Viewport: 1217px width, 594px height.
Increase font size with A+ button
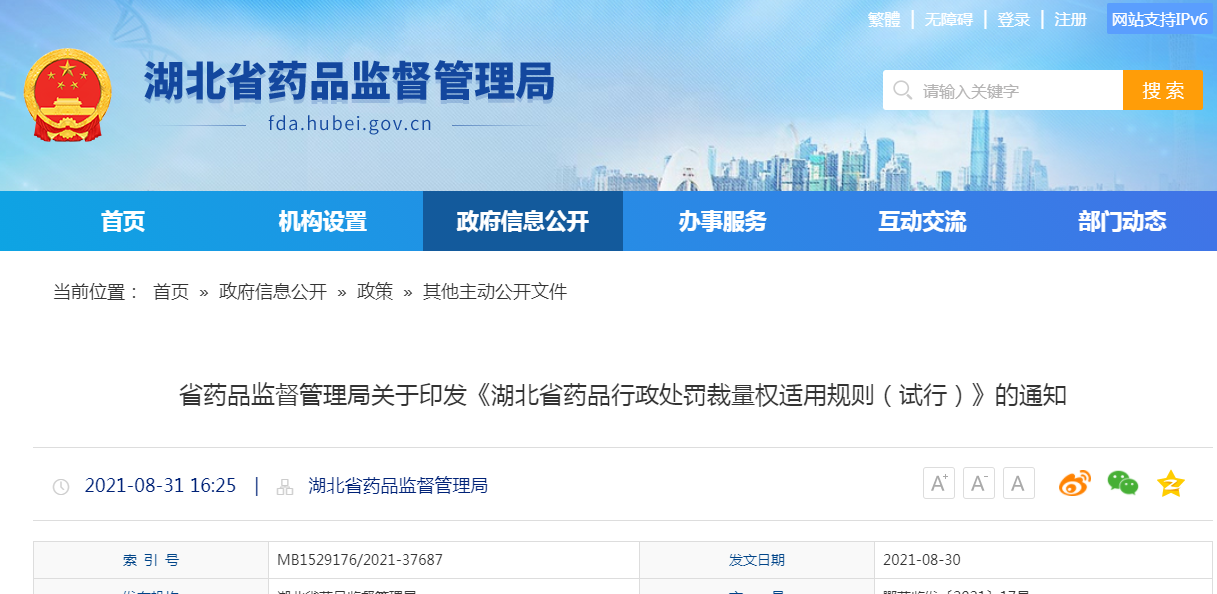tap(938, 483)
